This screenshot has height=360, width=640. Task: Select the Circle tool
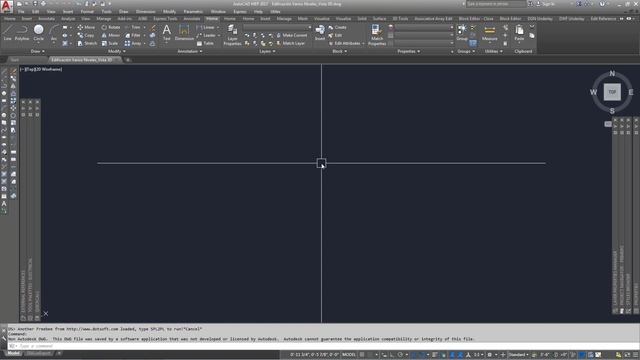38,32
